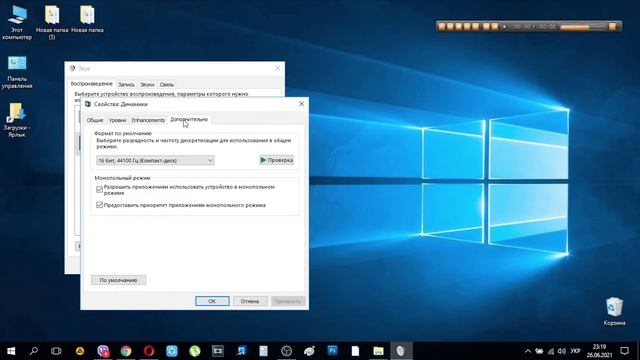The image size is (640, 360).
Task: Click the Проверка test button
Action: pos(277,160)
